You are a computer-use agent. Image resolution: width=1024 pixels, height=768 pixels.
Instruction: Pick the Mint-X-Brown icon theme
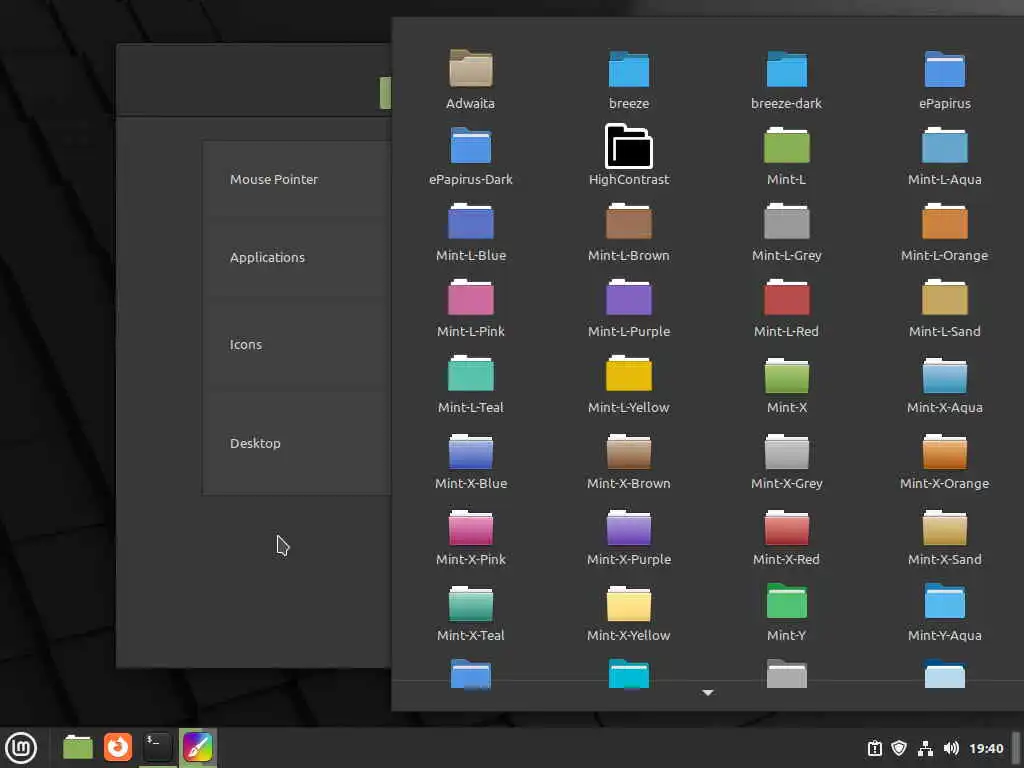coord(628,460)
